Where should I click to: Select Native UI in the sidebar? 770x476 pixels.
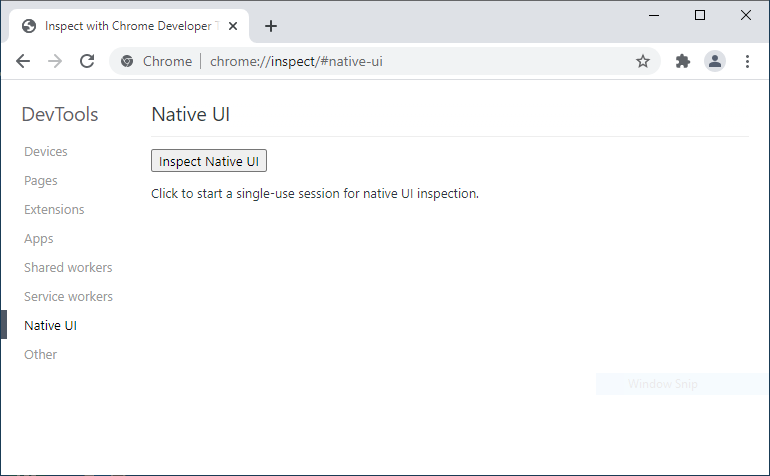point(50,326)
